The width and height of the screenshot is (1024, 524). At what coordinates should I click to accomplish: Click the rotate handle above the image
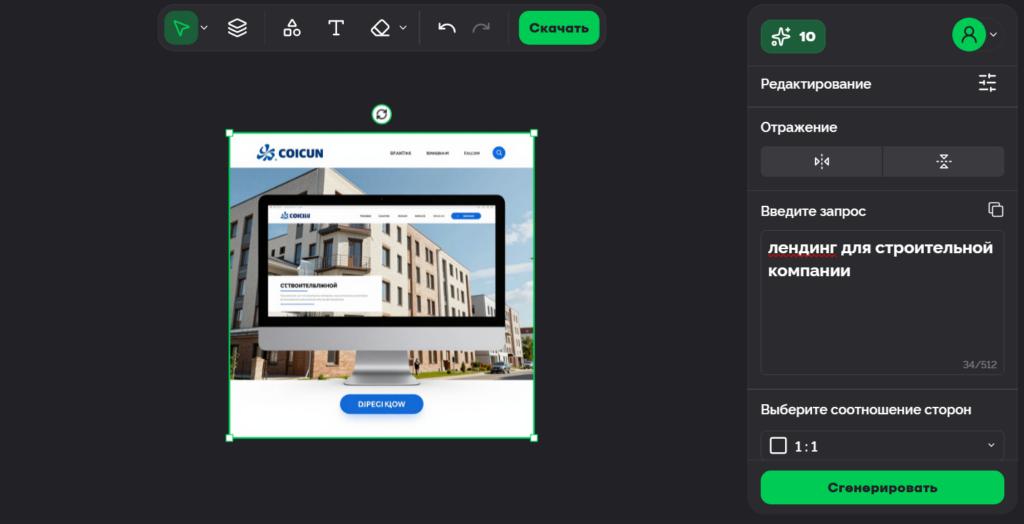[381, 115]
